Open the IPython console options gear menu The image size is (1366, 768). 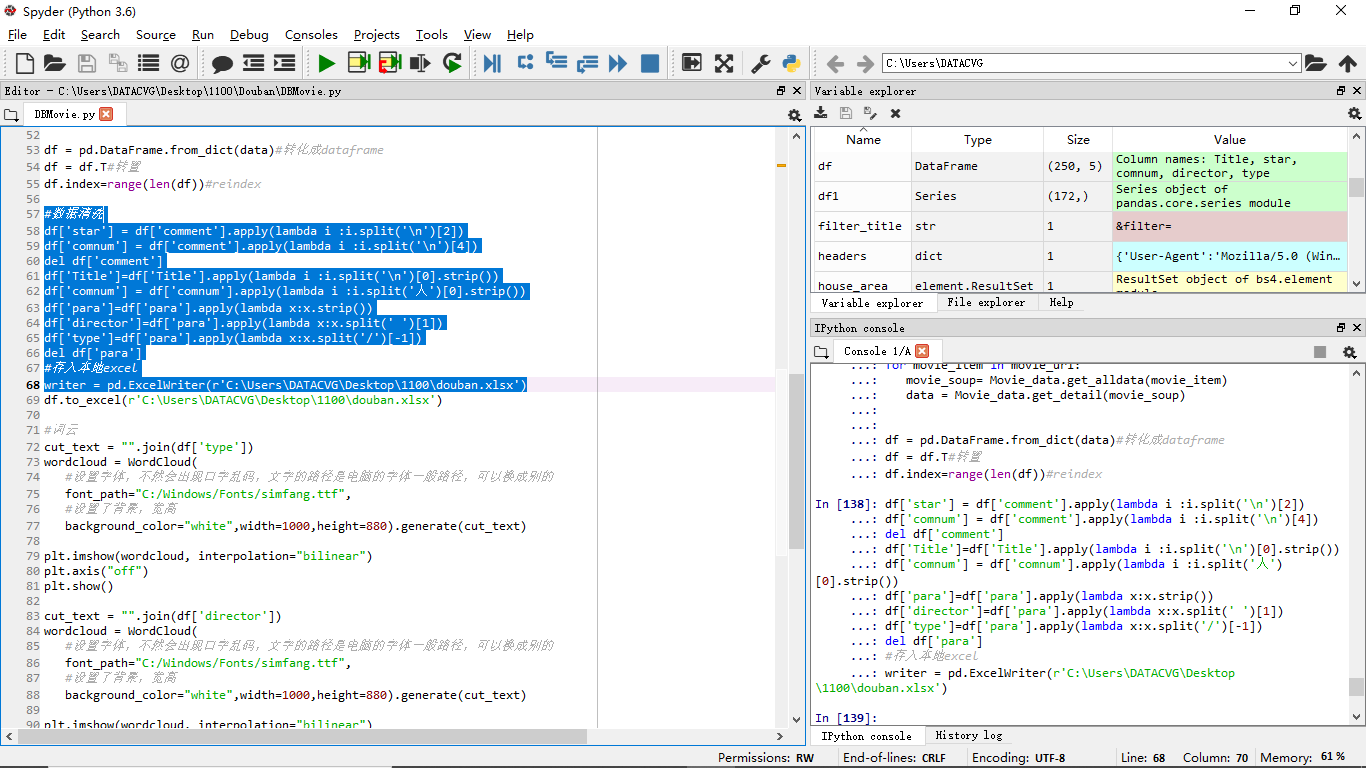[x=1349, y=352]
